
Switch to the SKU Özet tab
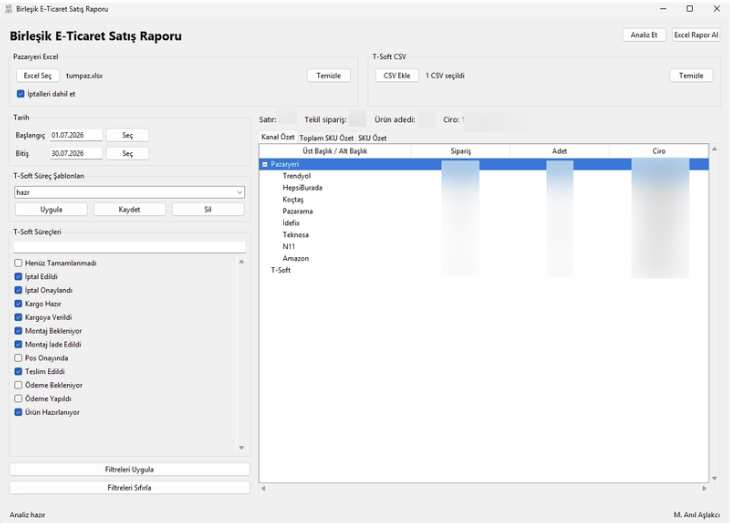372,138
